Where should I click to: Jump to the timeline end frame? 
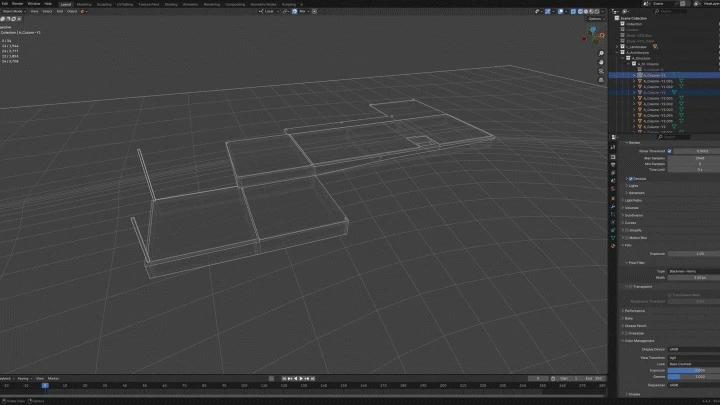point(313,379)
